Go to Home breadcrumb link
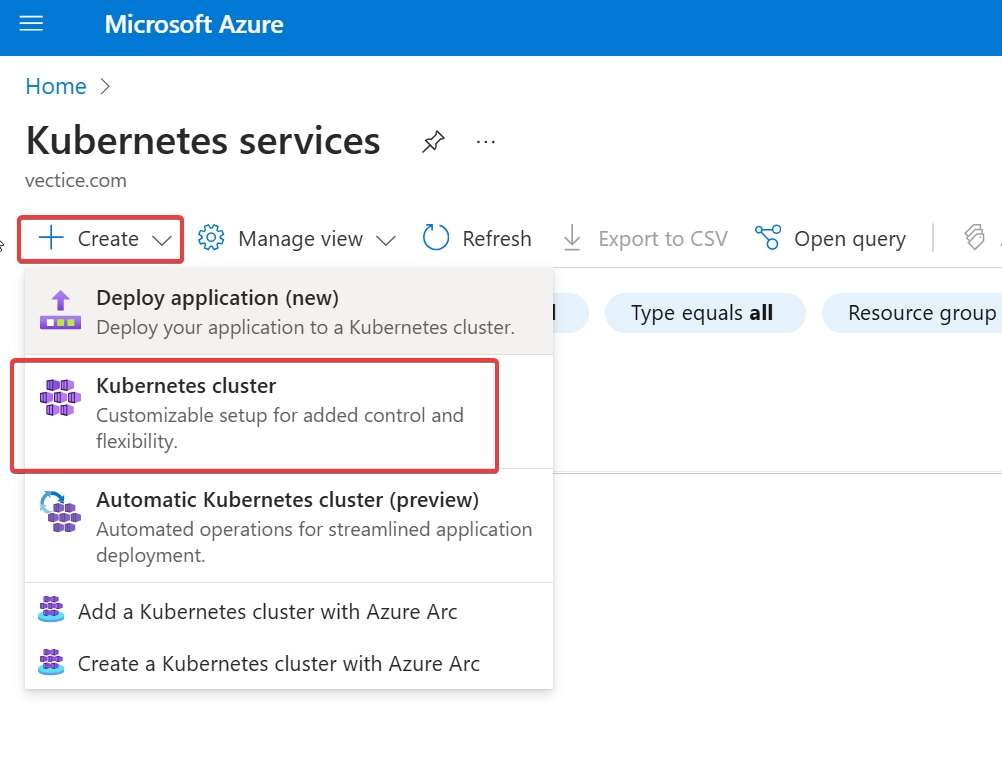Image resolution: width=1002 pixels, height=778 pixels. (x=56, y=86)
